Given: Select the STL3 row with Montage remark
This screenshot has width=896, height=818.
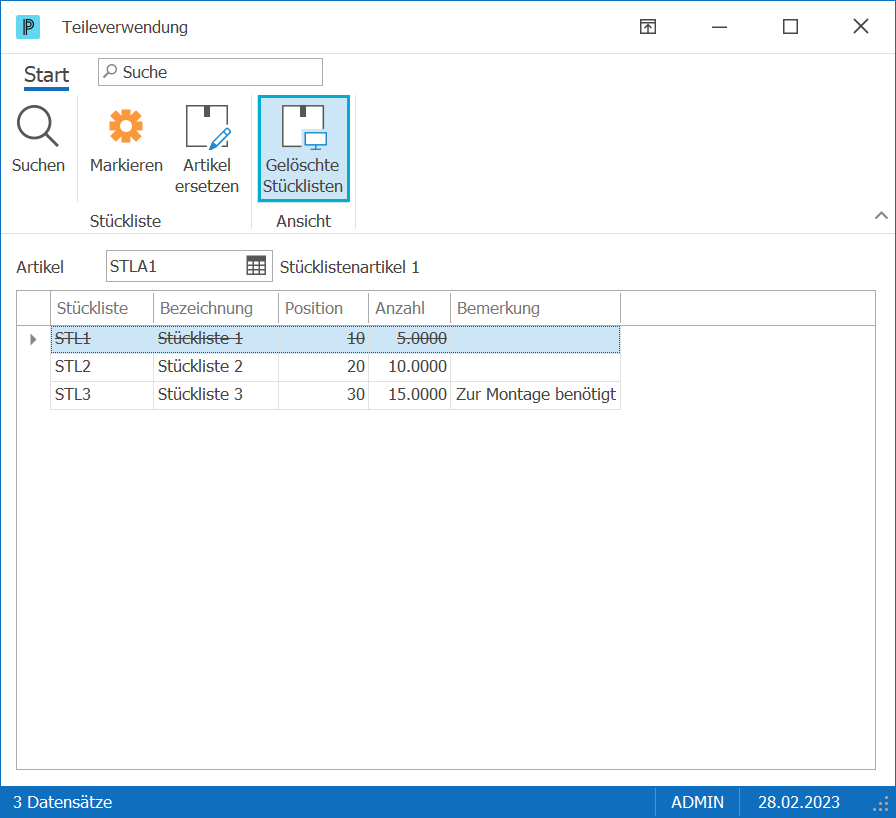Looking at the screenshot, I should (335, 395).
